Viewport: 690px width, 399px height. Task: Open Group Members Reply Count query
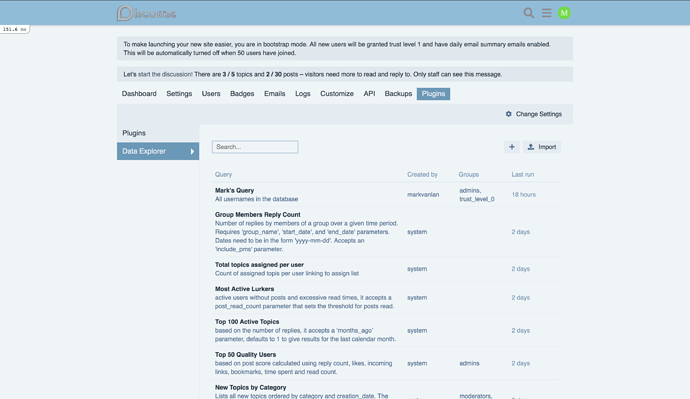[x=258, y=215]
